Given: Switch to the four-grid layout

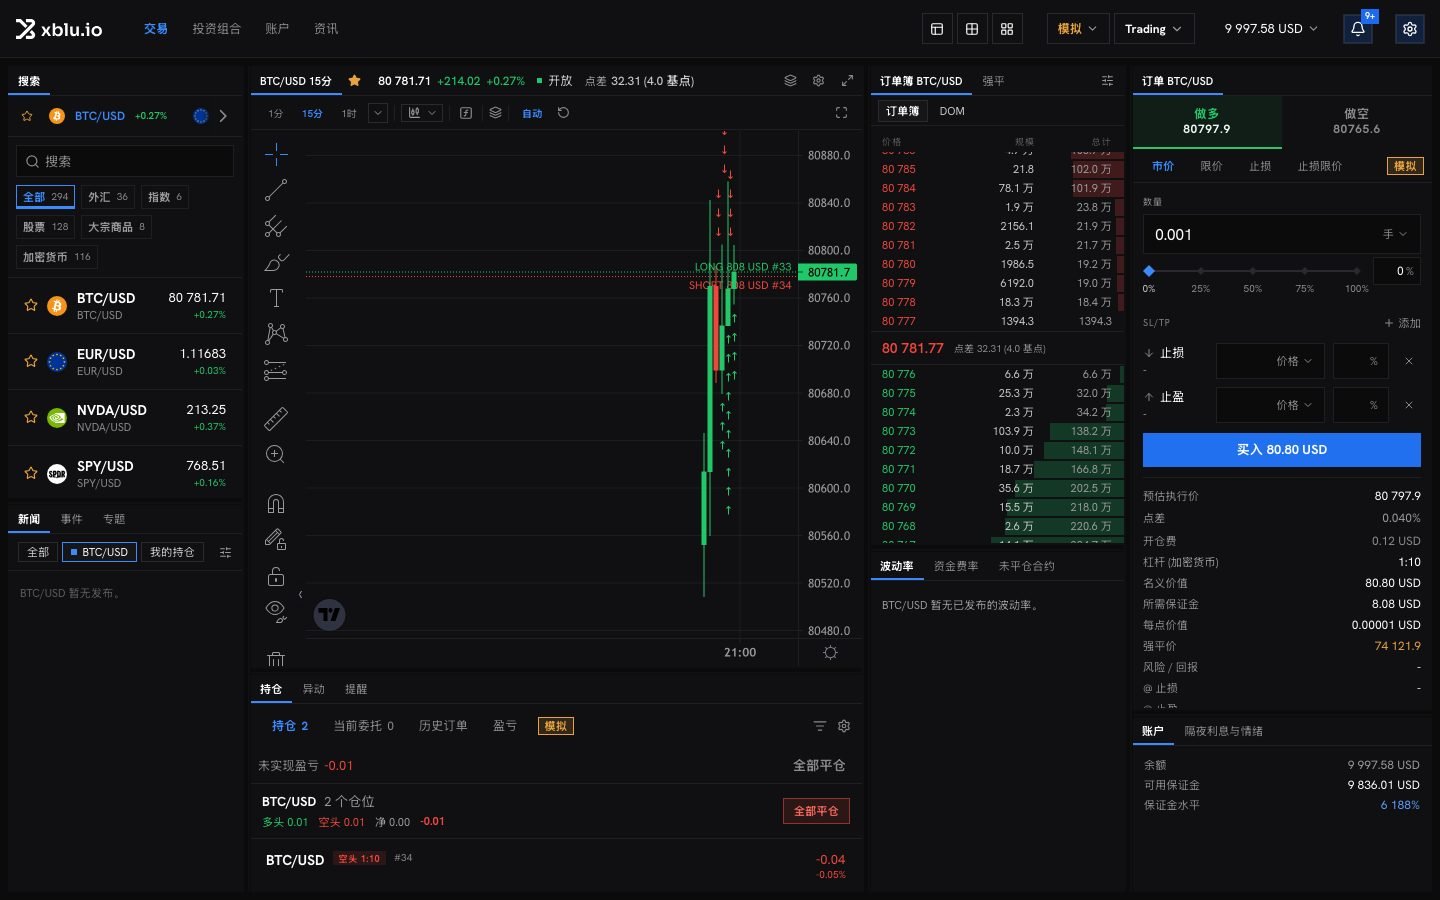Looking at the screenshot, I should [x=1007, y=29].
